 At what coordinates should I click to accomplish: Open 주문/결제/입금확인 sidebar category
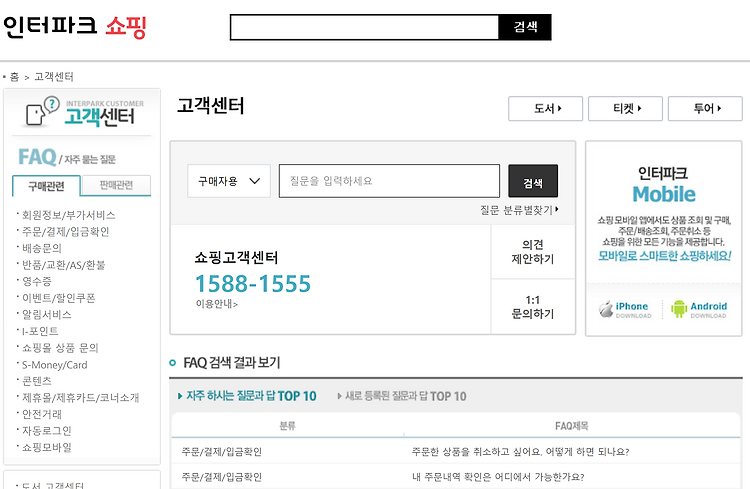point(66,232)
